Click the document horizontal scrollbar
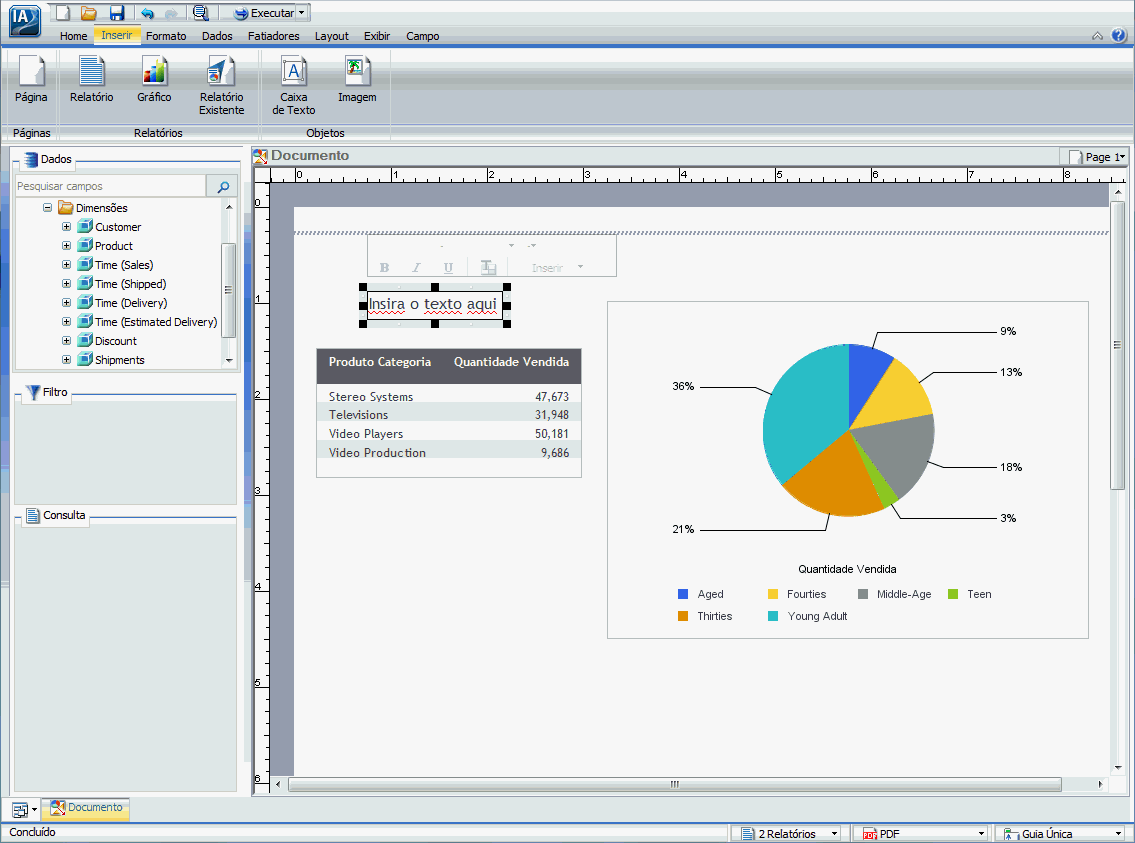Image resolution: width=1135 pixels, height=843 pixels. coord(675,784)
